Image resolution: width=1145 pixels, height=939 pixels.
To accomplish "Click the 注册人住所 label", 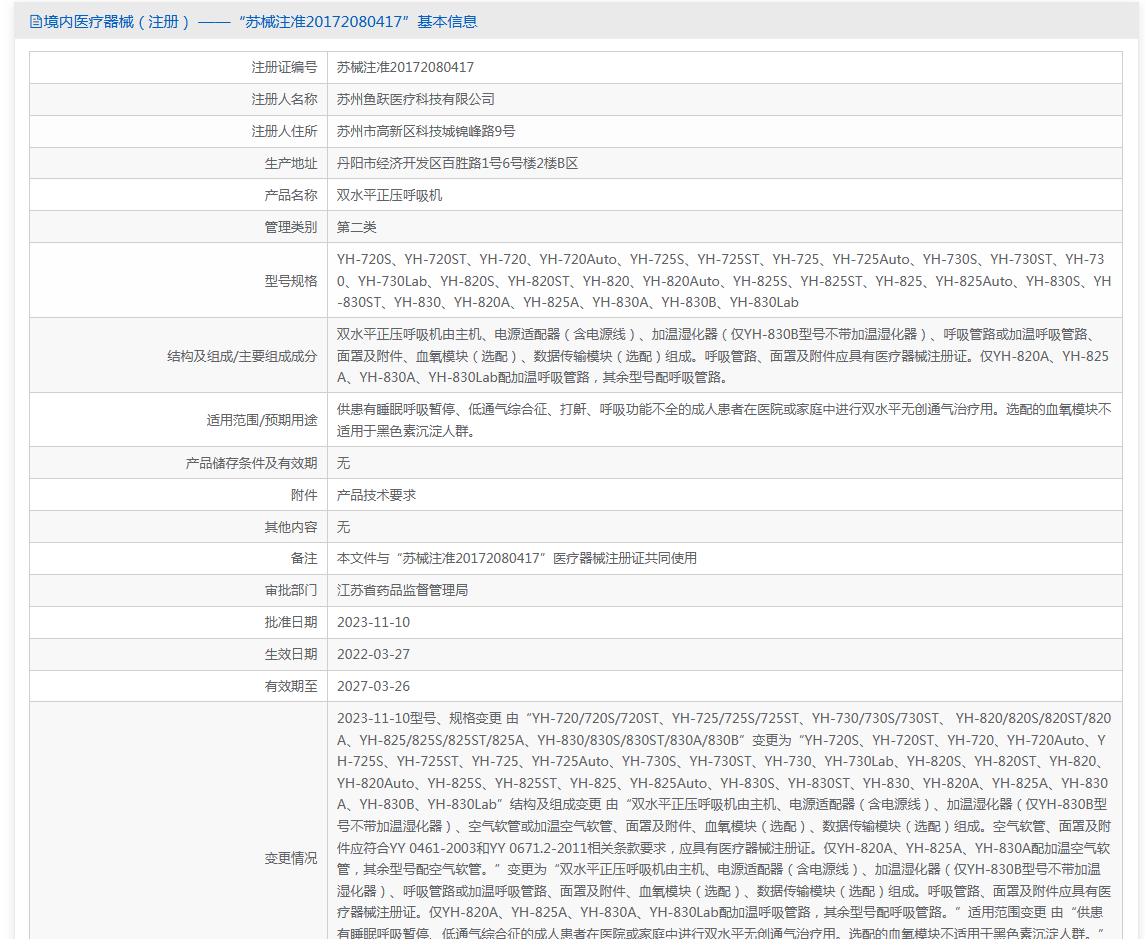I will click(284, 131).
